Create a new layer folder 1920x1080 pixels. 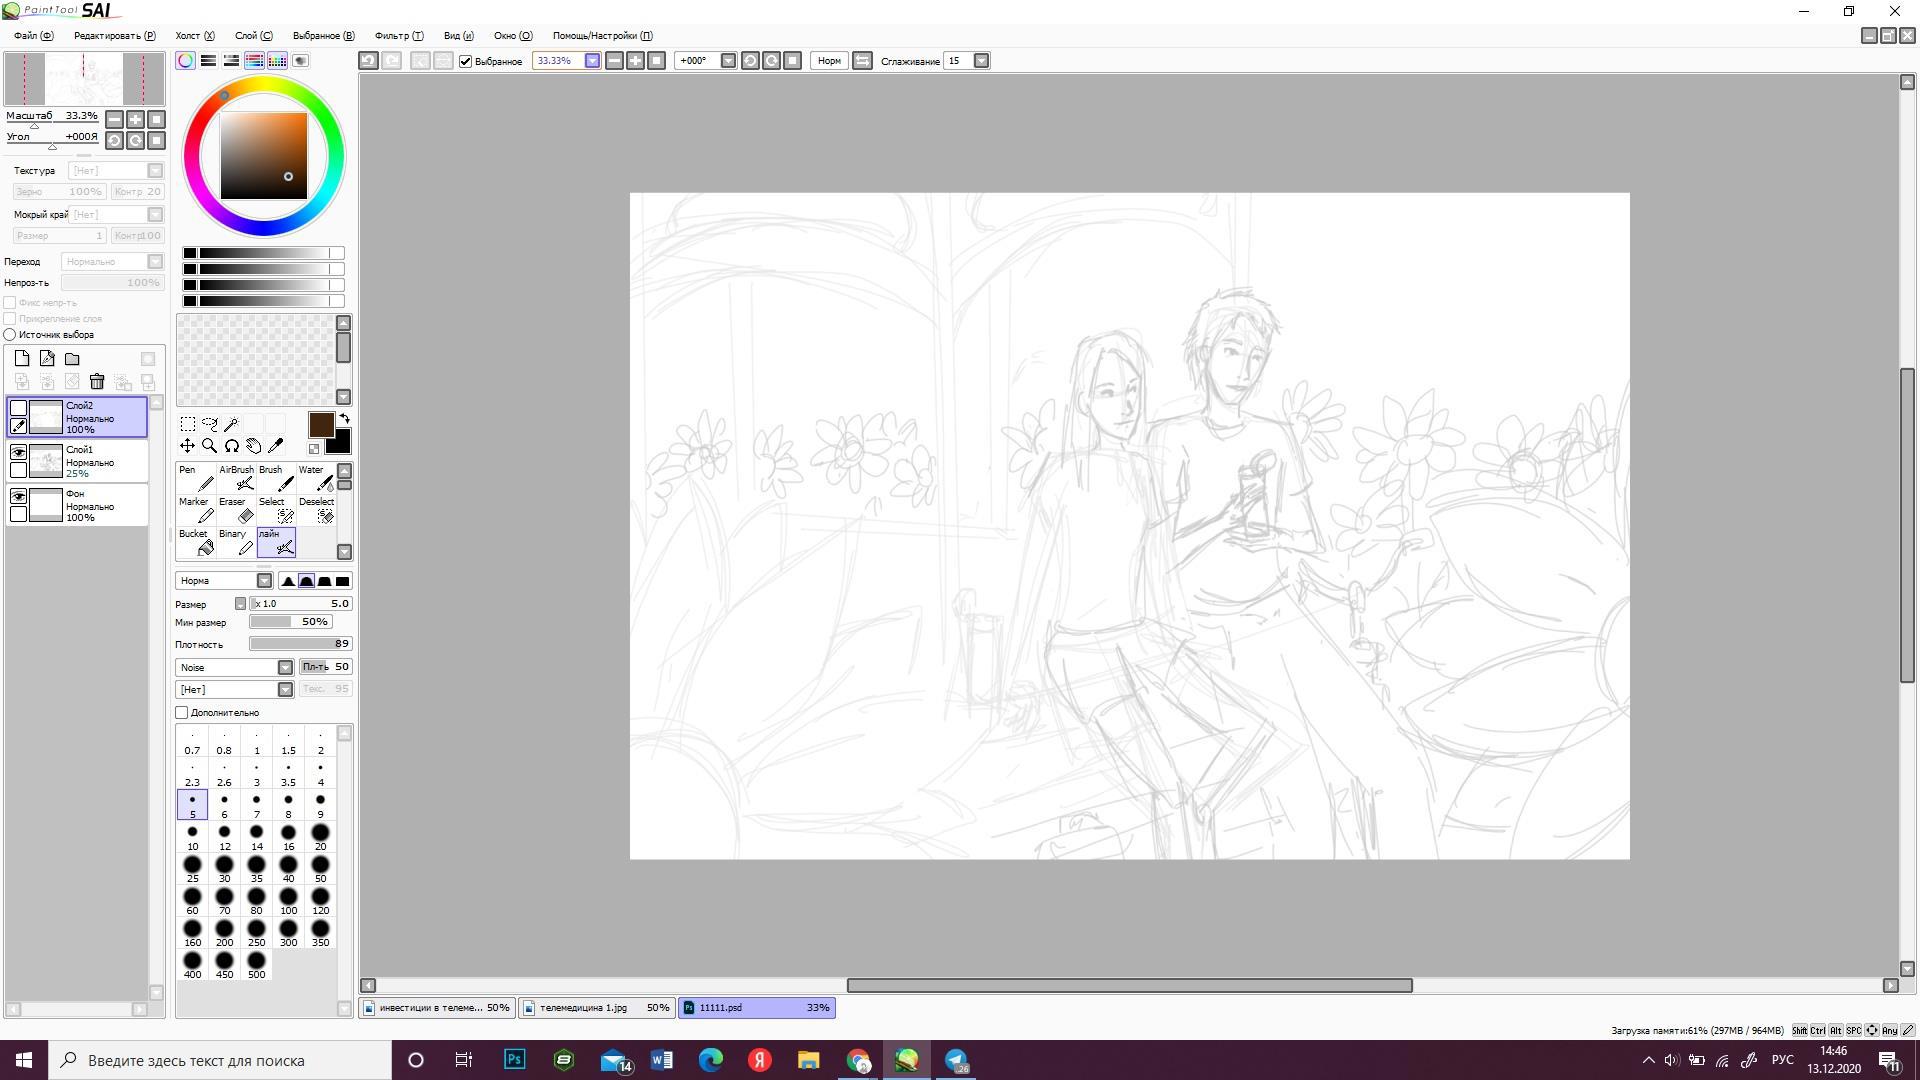(72, 359)
